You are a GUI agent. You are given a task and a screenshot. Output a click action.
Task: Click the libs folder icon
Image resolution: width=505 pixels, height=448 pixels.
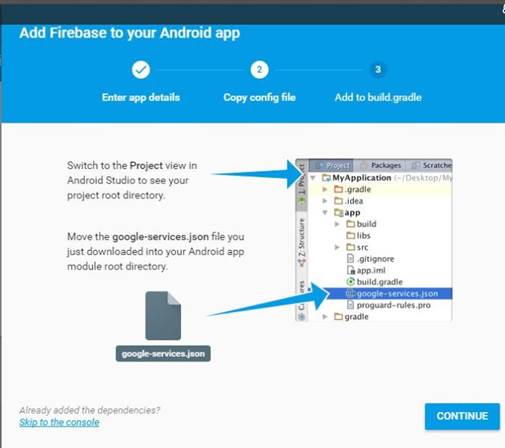[350, 236]
